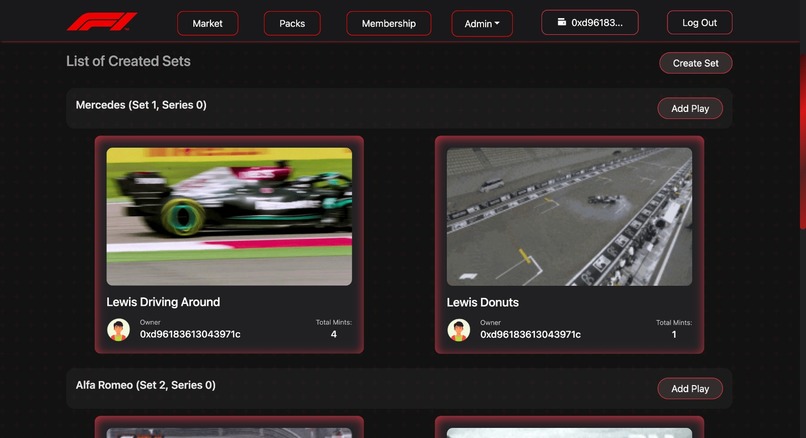Screen dimensions: 806x438
Task: Click Total Mints value 4 on Lewis Driving Around
Action: 334,334
